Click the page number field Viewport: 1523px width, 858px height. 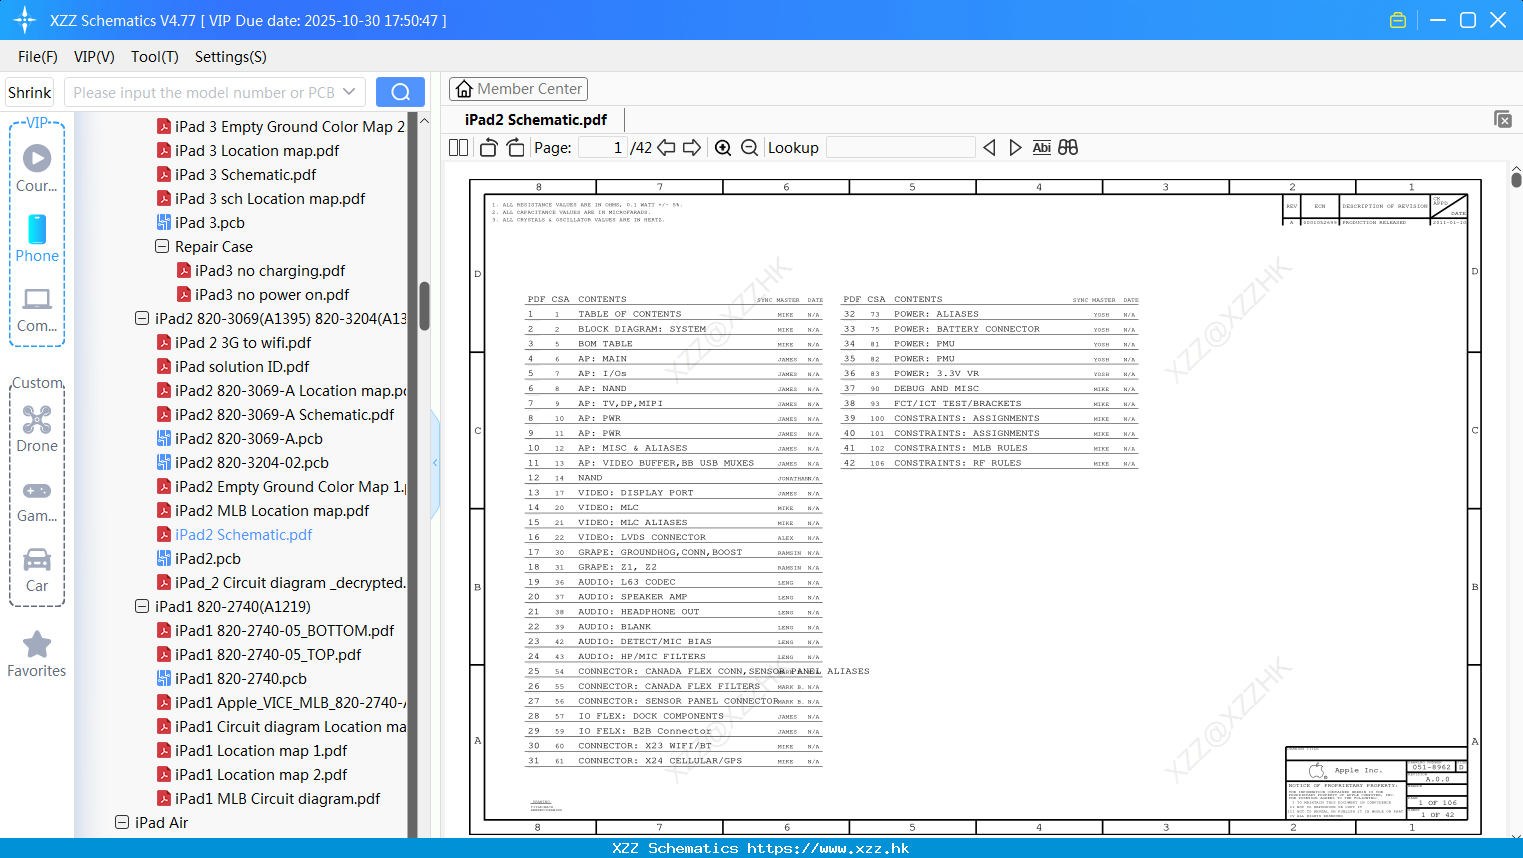tap(602, 148)
